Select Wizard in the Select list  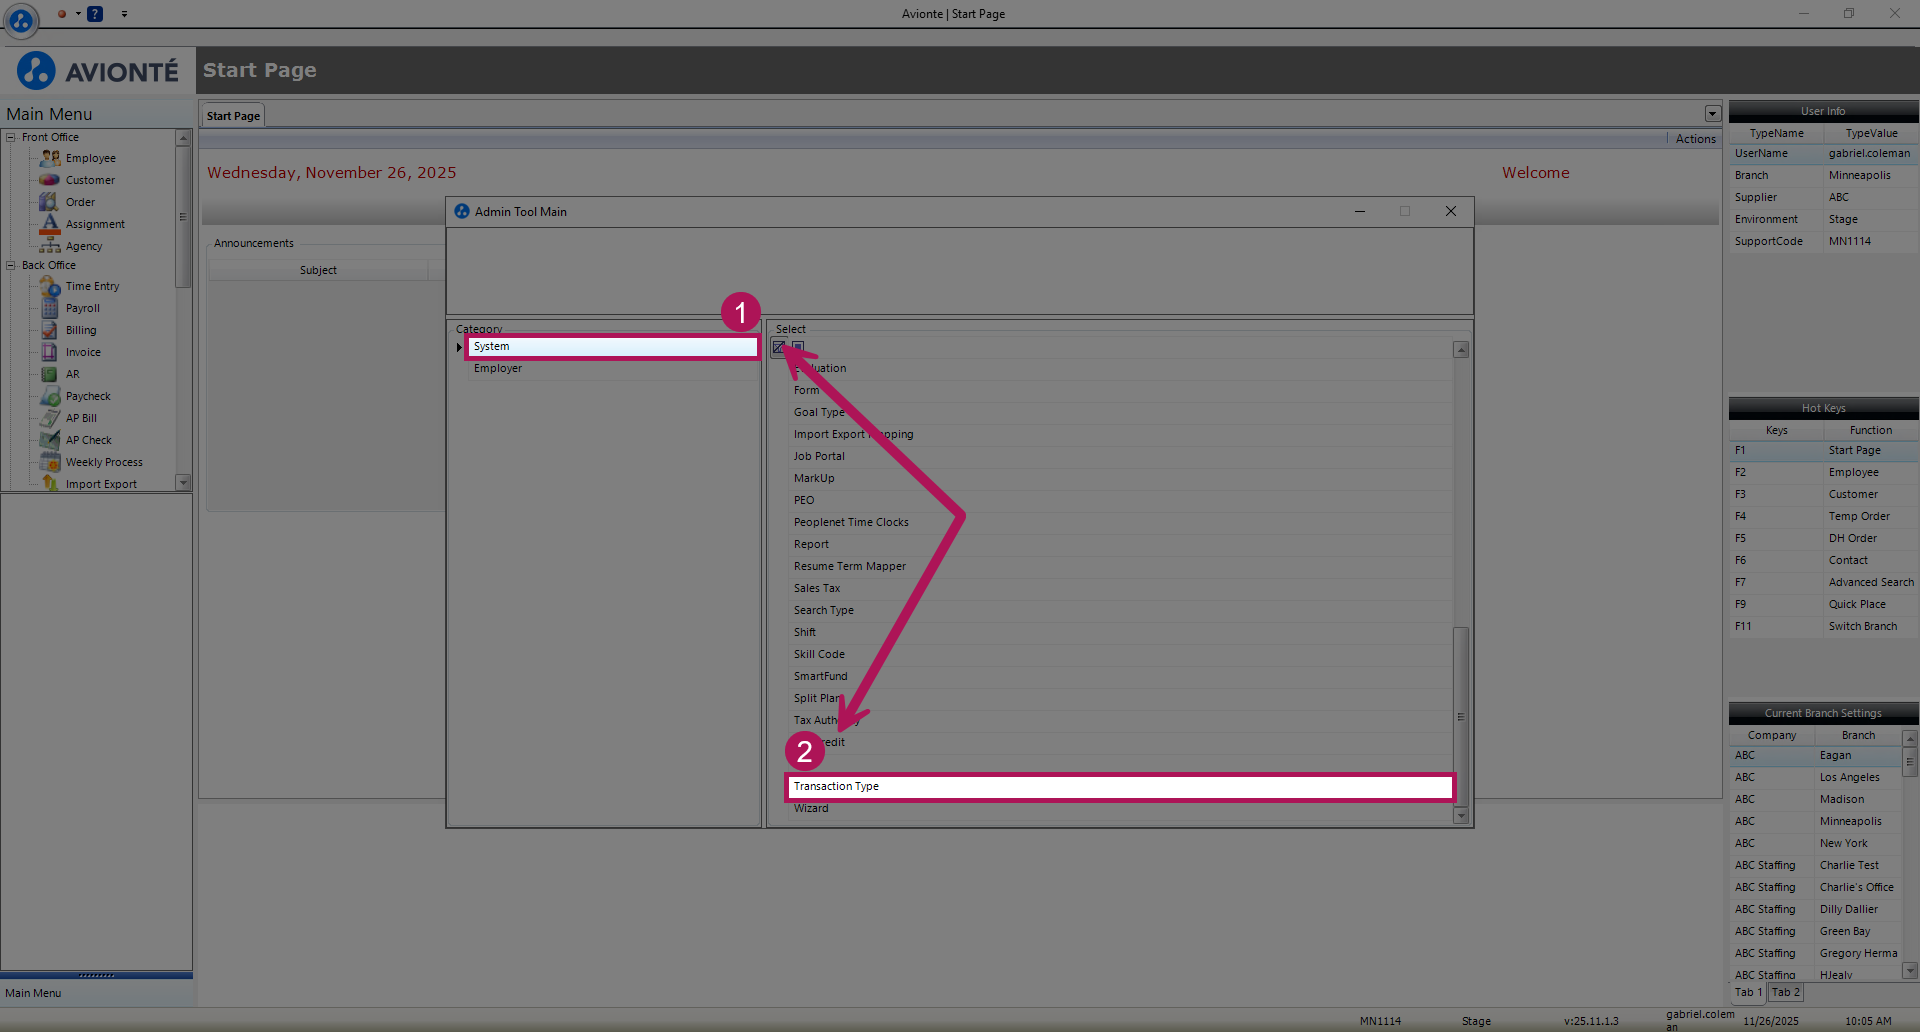1120,808
